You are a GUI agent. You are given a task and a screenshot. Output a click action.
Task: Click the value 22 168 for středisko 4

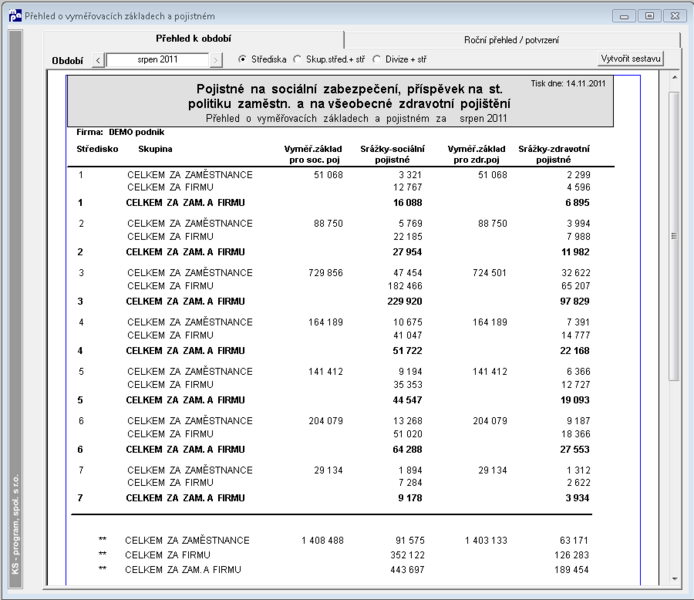pos(574,351)
